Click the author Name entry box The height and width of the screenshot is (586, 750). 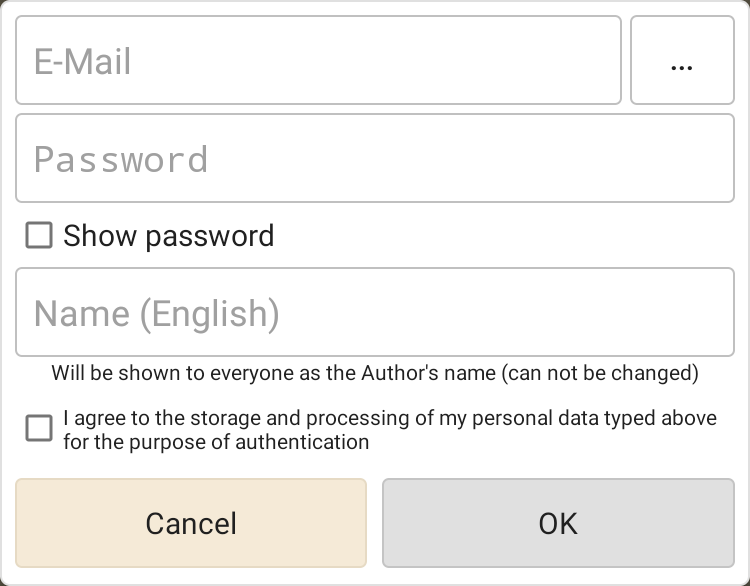click(x=375, y=313)
